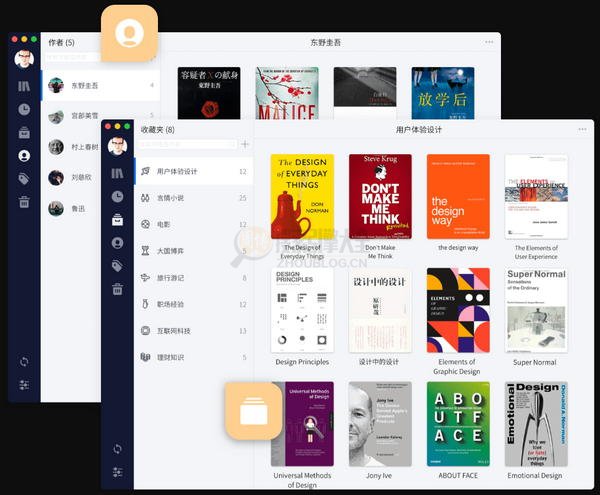Open Elements of Graphic Design book cover
Viewport: 600px width, 495px height.
(458, 310)
